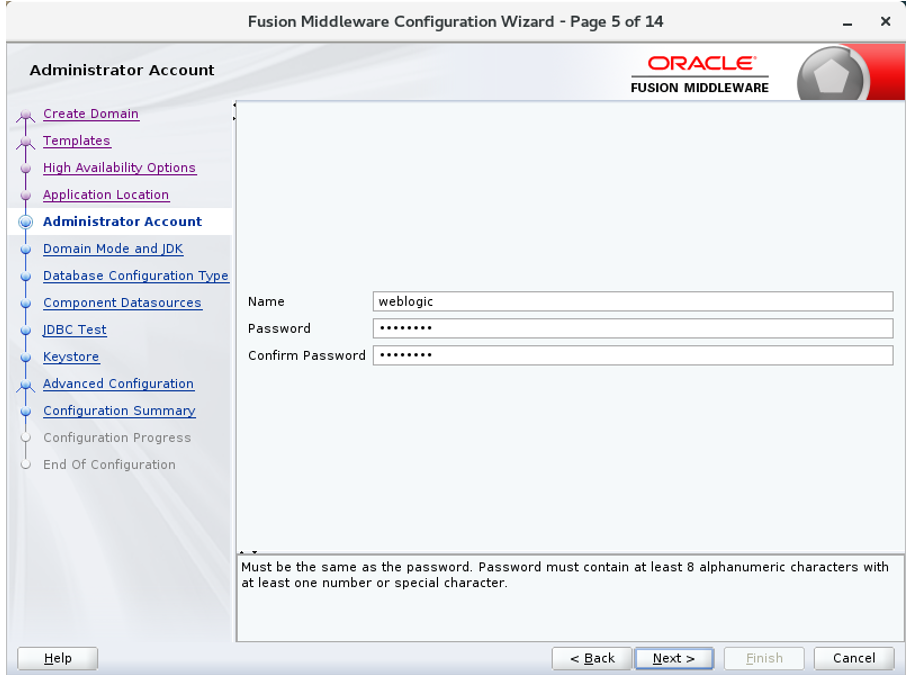Click the Advanced Configuration step marker
This screenshot has height=675, width=910.
pos(26,385)
